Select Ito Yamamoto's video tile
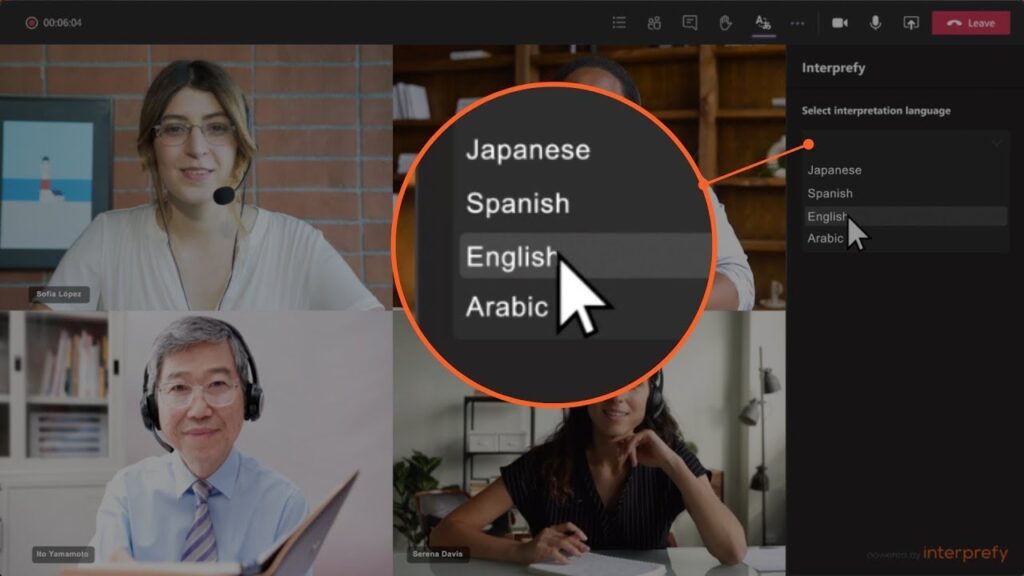 pos(196,442)
